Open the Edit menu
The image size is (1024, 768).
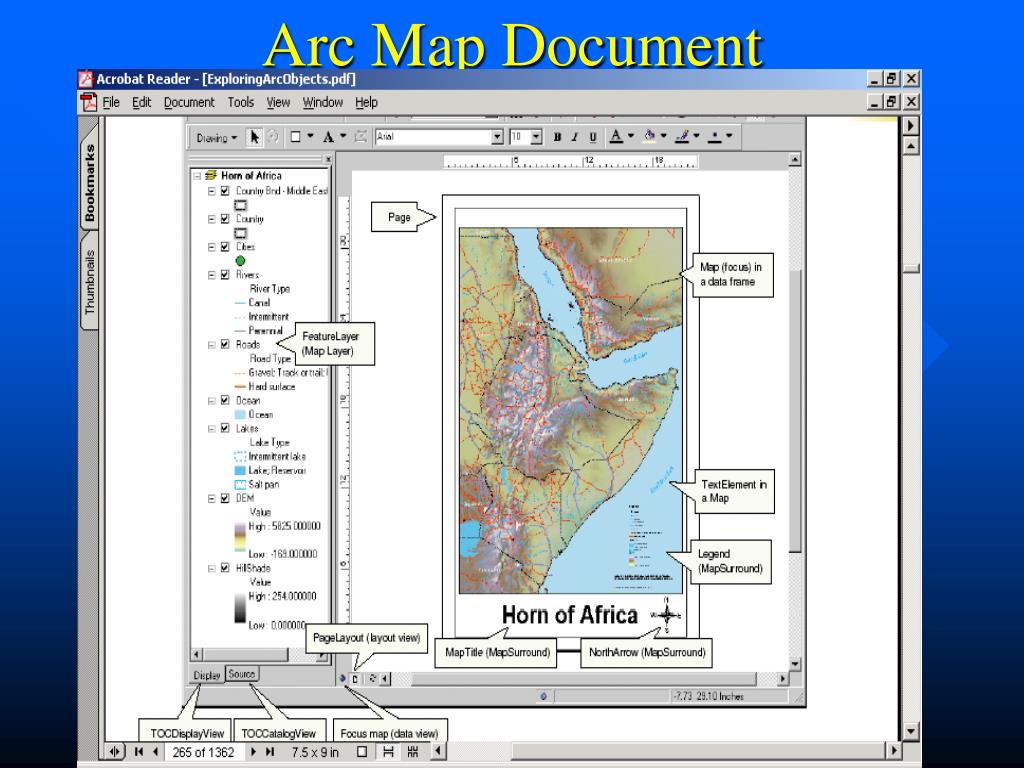tap(141, 103)
